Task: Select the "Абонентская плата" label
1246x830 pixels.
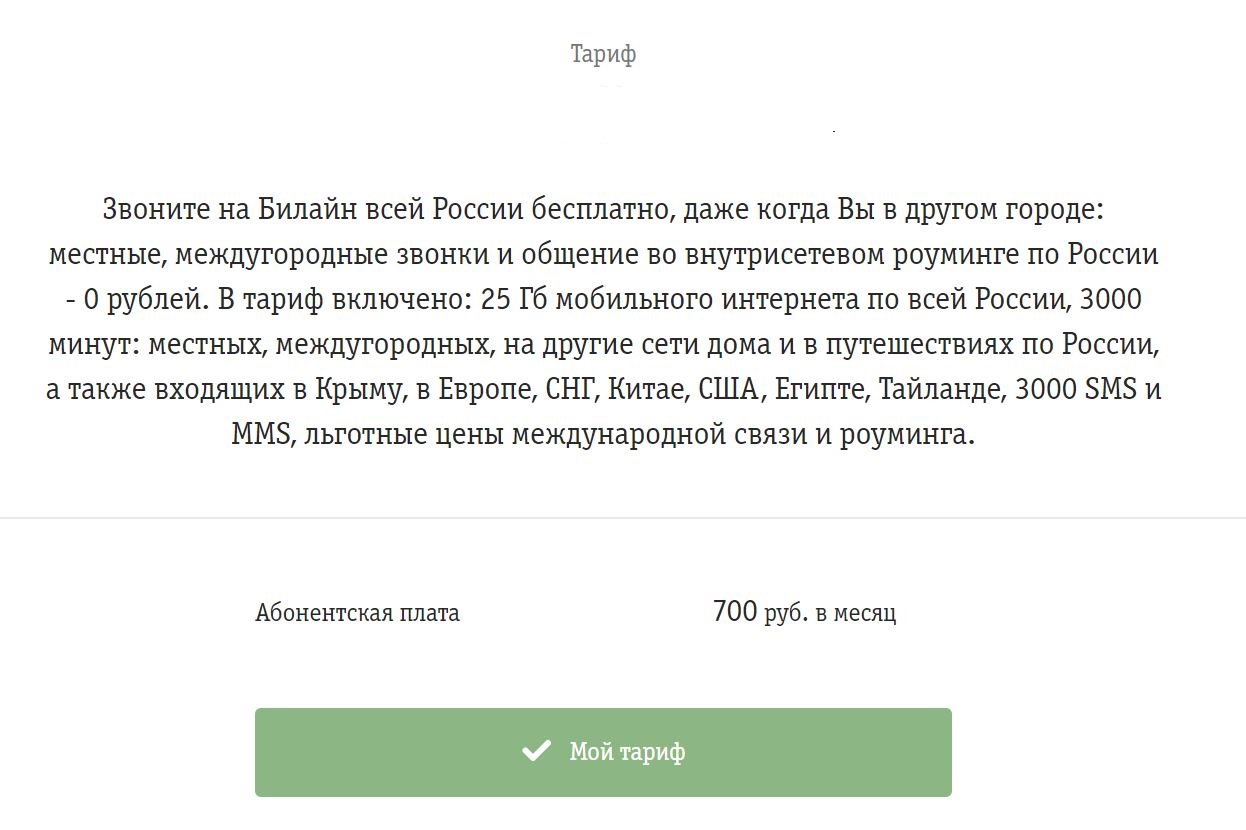Action: 357,612
